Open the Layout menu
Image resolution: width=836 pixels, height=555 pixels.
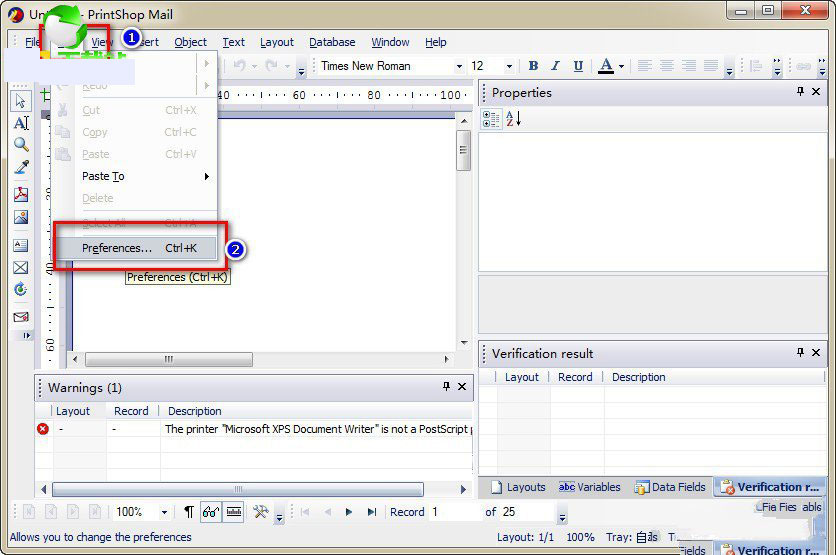point(277,42)
